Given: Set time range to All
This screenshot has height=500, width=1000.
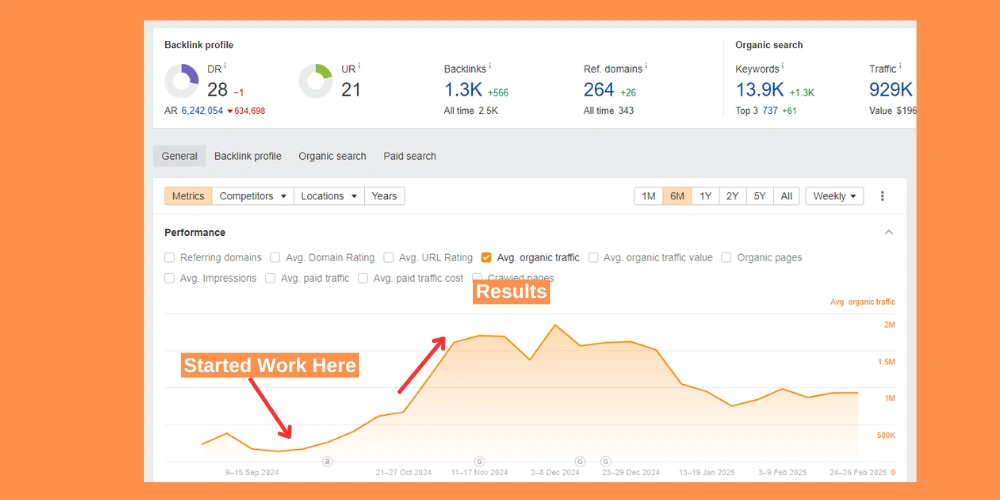Looking at the screenshot, I should click(x=786, y=196).
